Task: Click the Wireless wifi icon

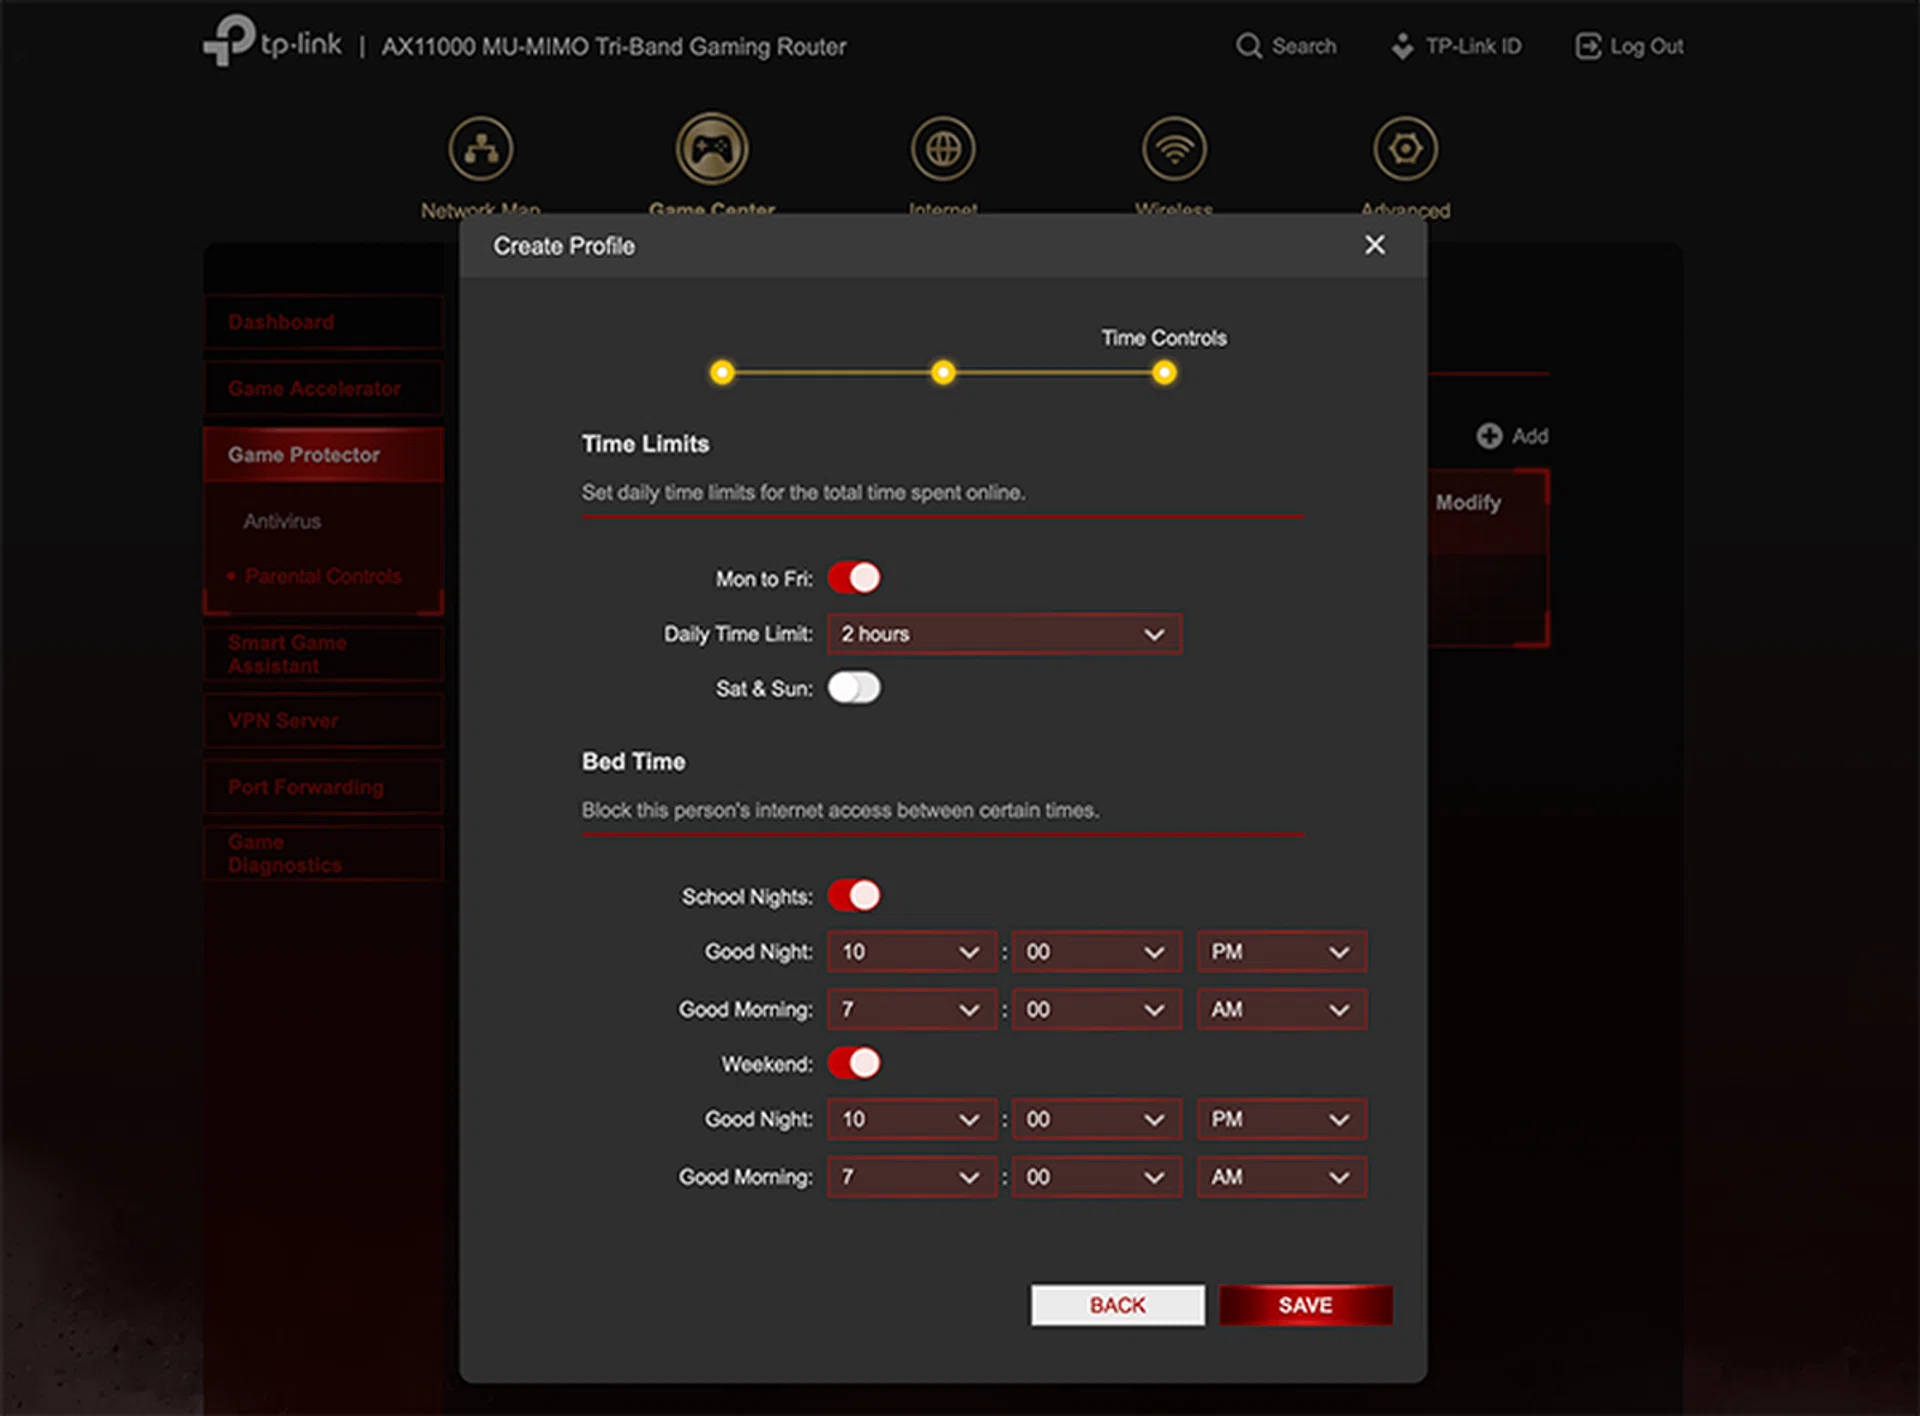Action: coord(1174,149)
